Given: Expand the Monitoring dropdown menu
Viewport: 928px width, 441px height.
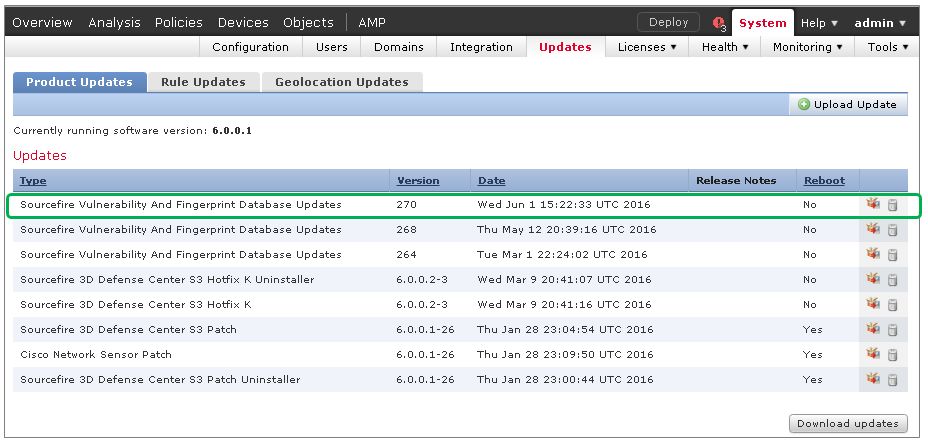Looking at the screenshot, I should (807, 47).
